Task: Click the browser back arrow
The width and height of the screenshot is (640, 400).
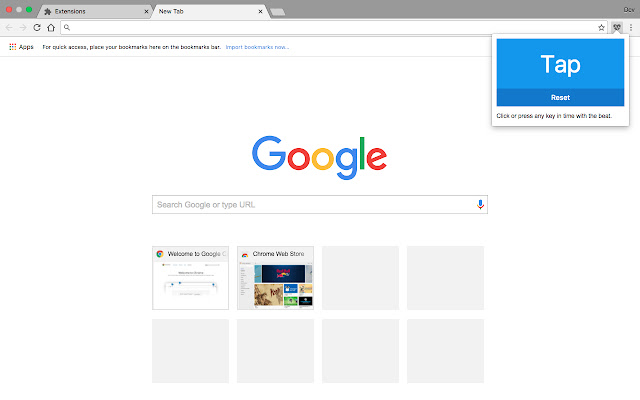Action: (9, 27)
